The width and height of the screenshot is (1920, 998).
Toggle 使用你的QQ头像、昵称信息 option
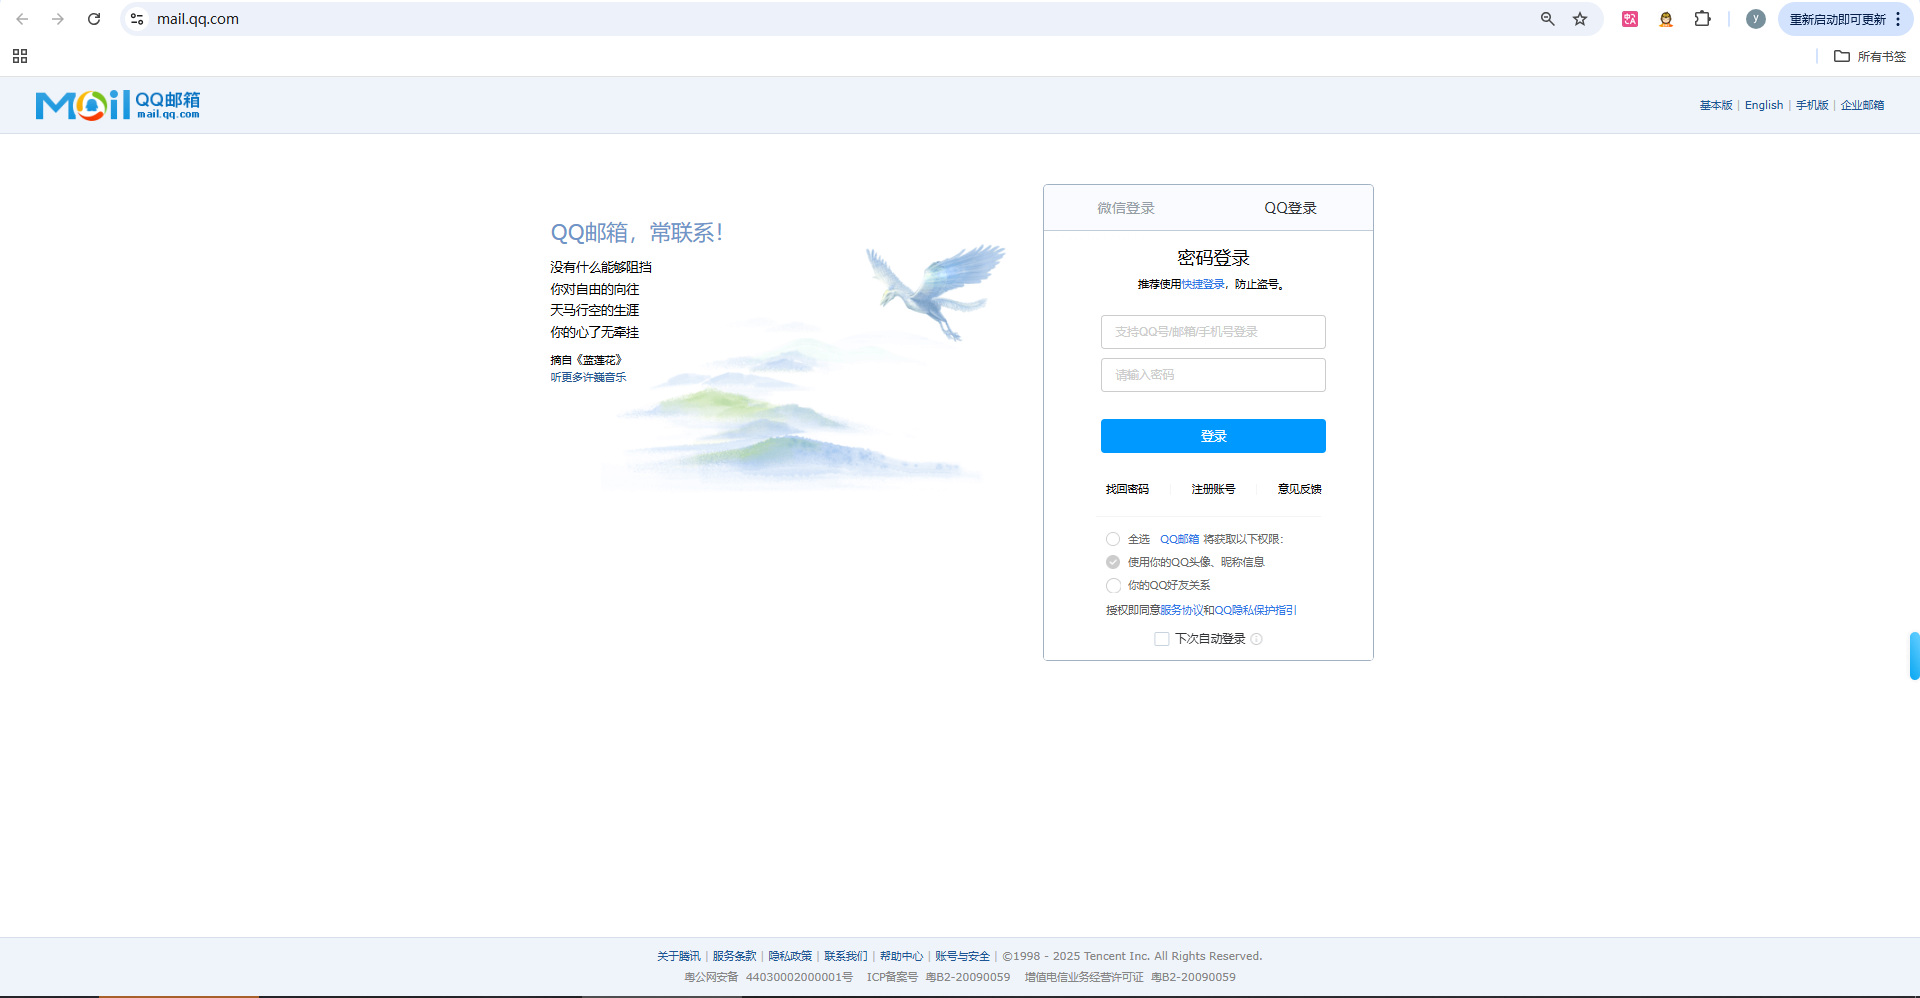1113,562
